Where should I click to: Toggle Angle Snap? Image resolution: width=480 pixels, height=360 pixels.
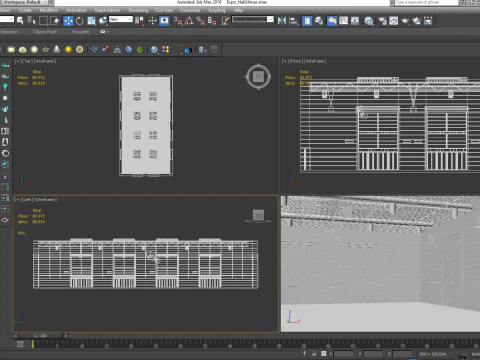(x=189, y=21)
